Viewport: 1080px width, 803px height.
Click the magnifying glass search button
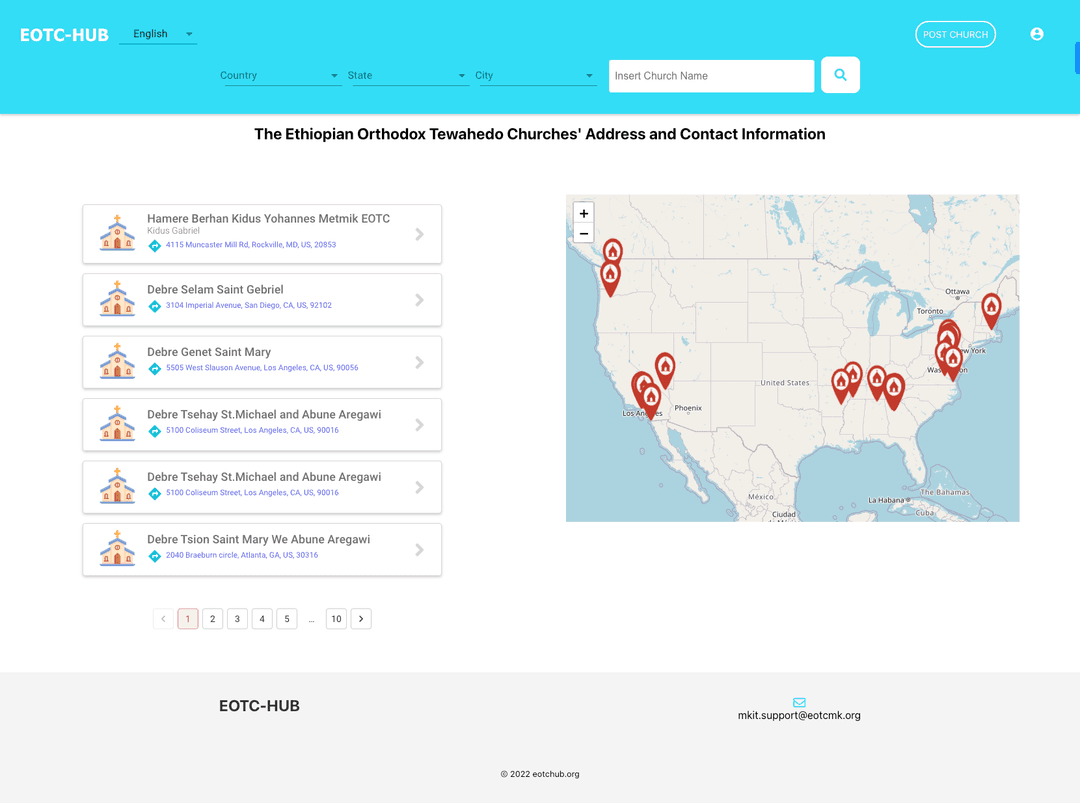coord(840,75)
